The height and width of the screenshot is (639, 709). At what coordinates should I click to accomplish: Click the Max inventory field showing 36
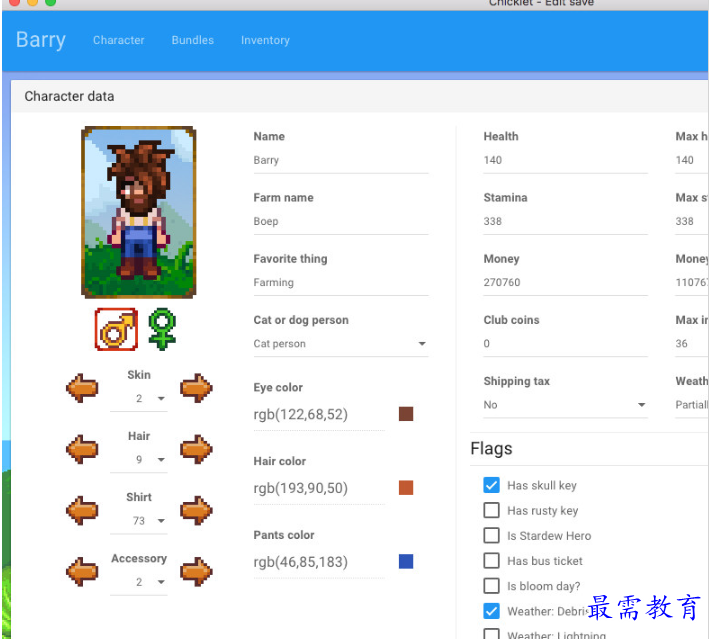click(x=691, y=344)
